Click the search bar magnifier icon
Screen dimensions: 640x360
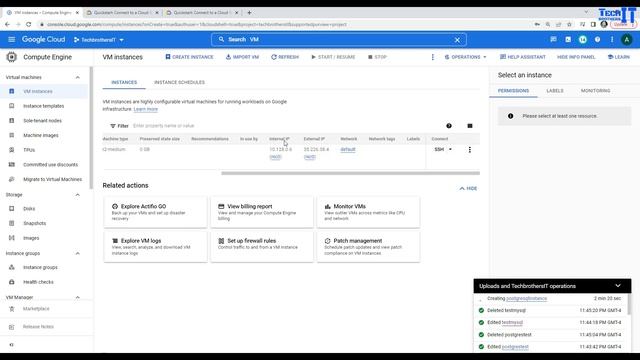[221, 40]
